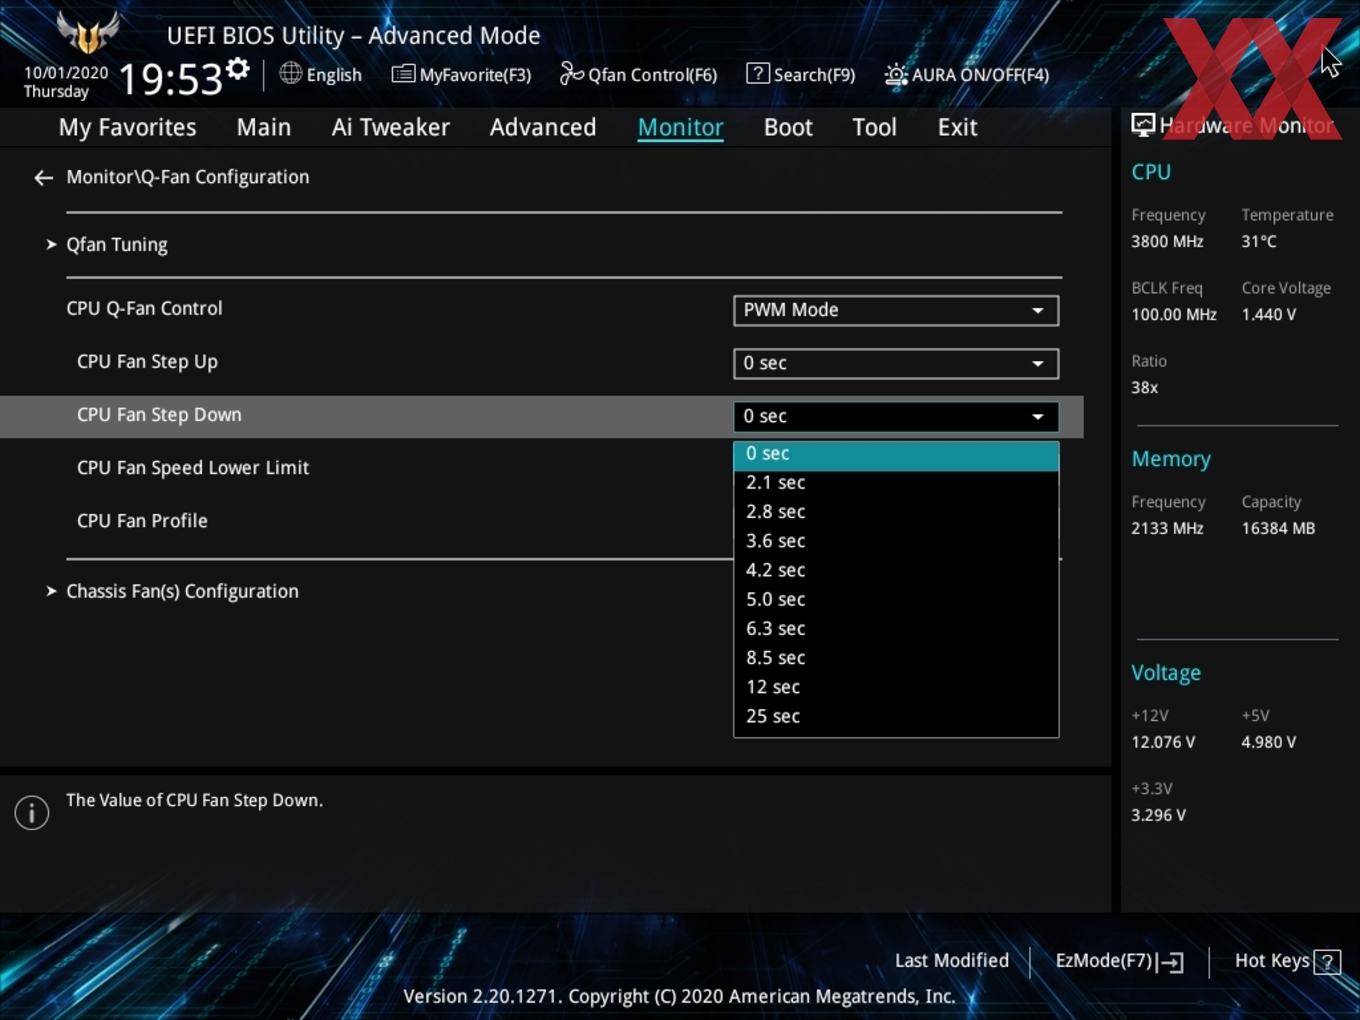Open Search(F9) question icon

(758, 73)
